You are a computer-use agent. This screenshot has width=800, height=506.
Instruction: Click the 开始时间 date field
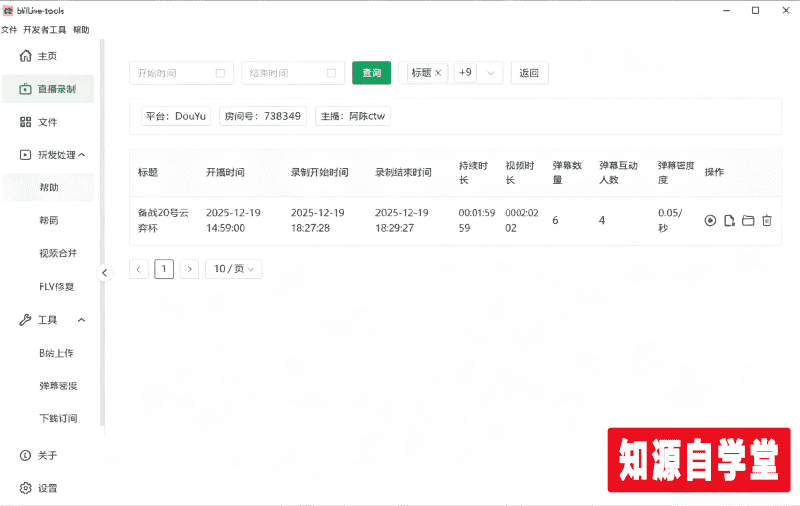point(181,73)
